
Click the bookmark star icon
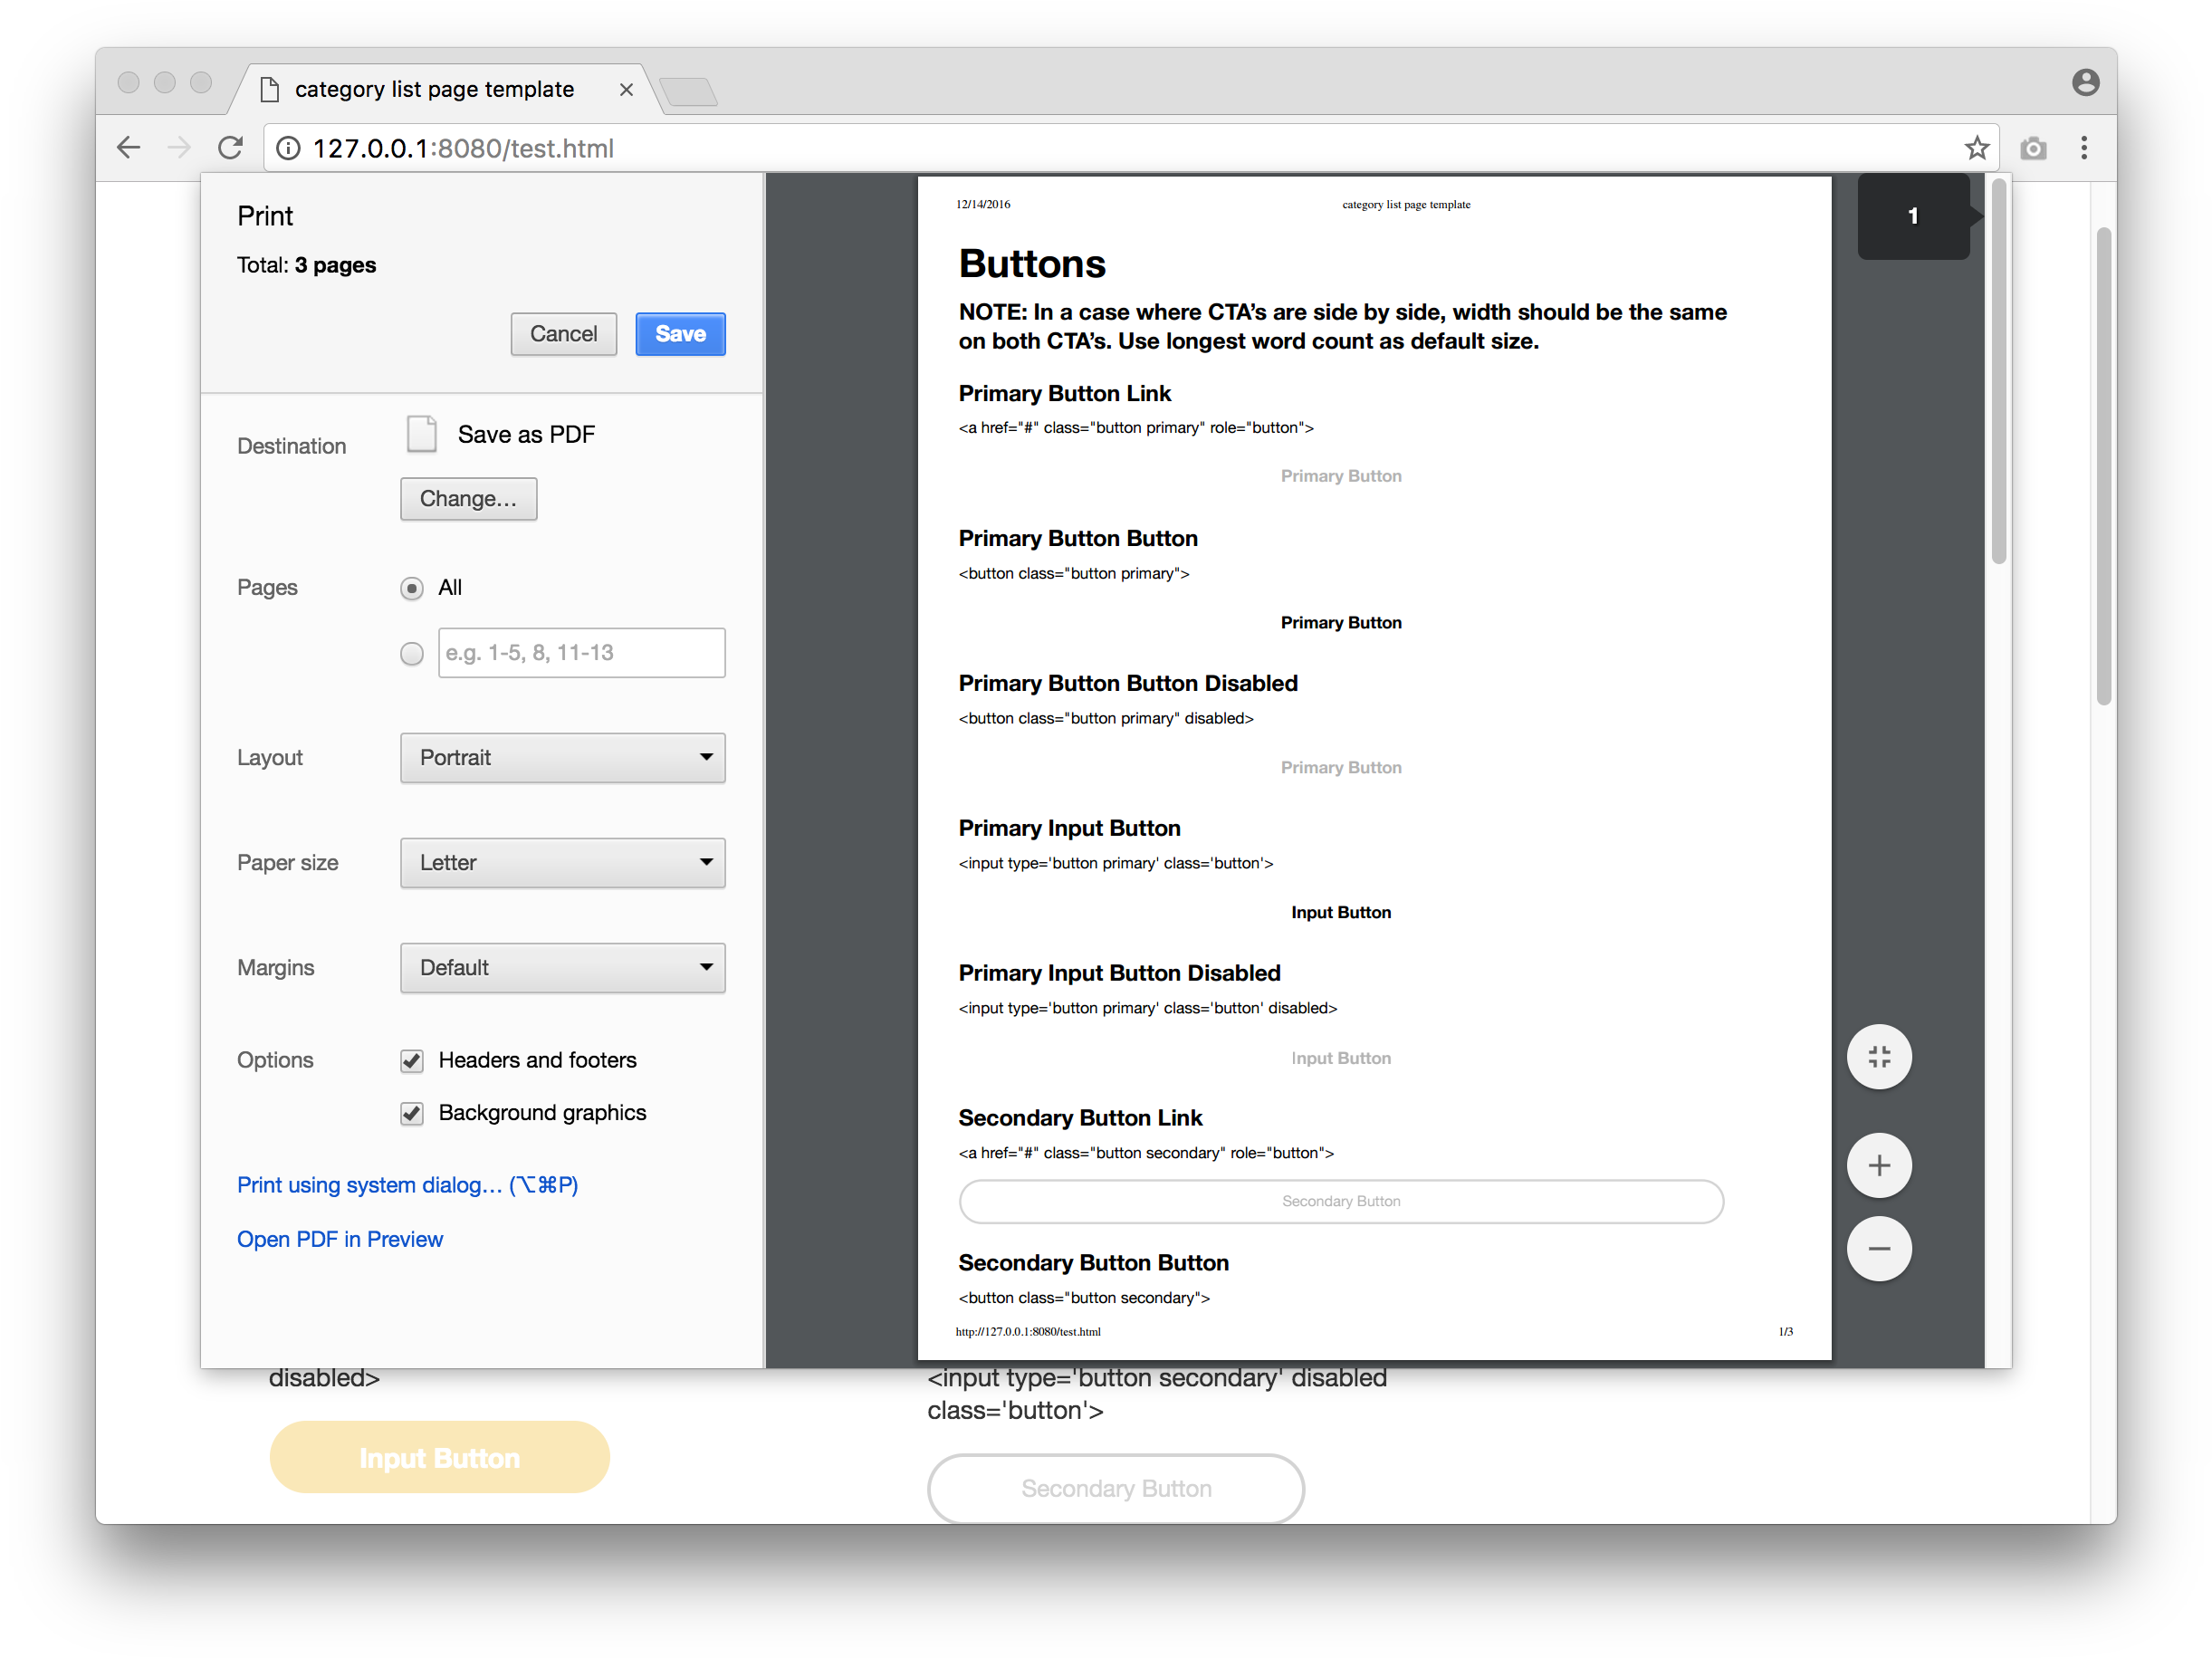point(1976,149)
